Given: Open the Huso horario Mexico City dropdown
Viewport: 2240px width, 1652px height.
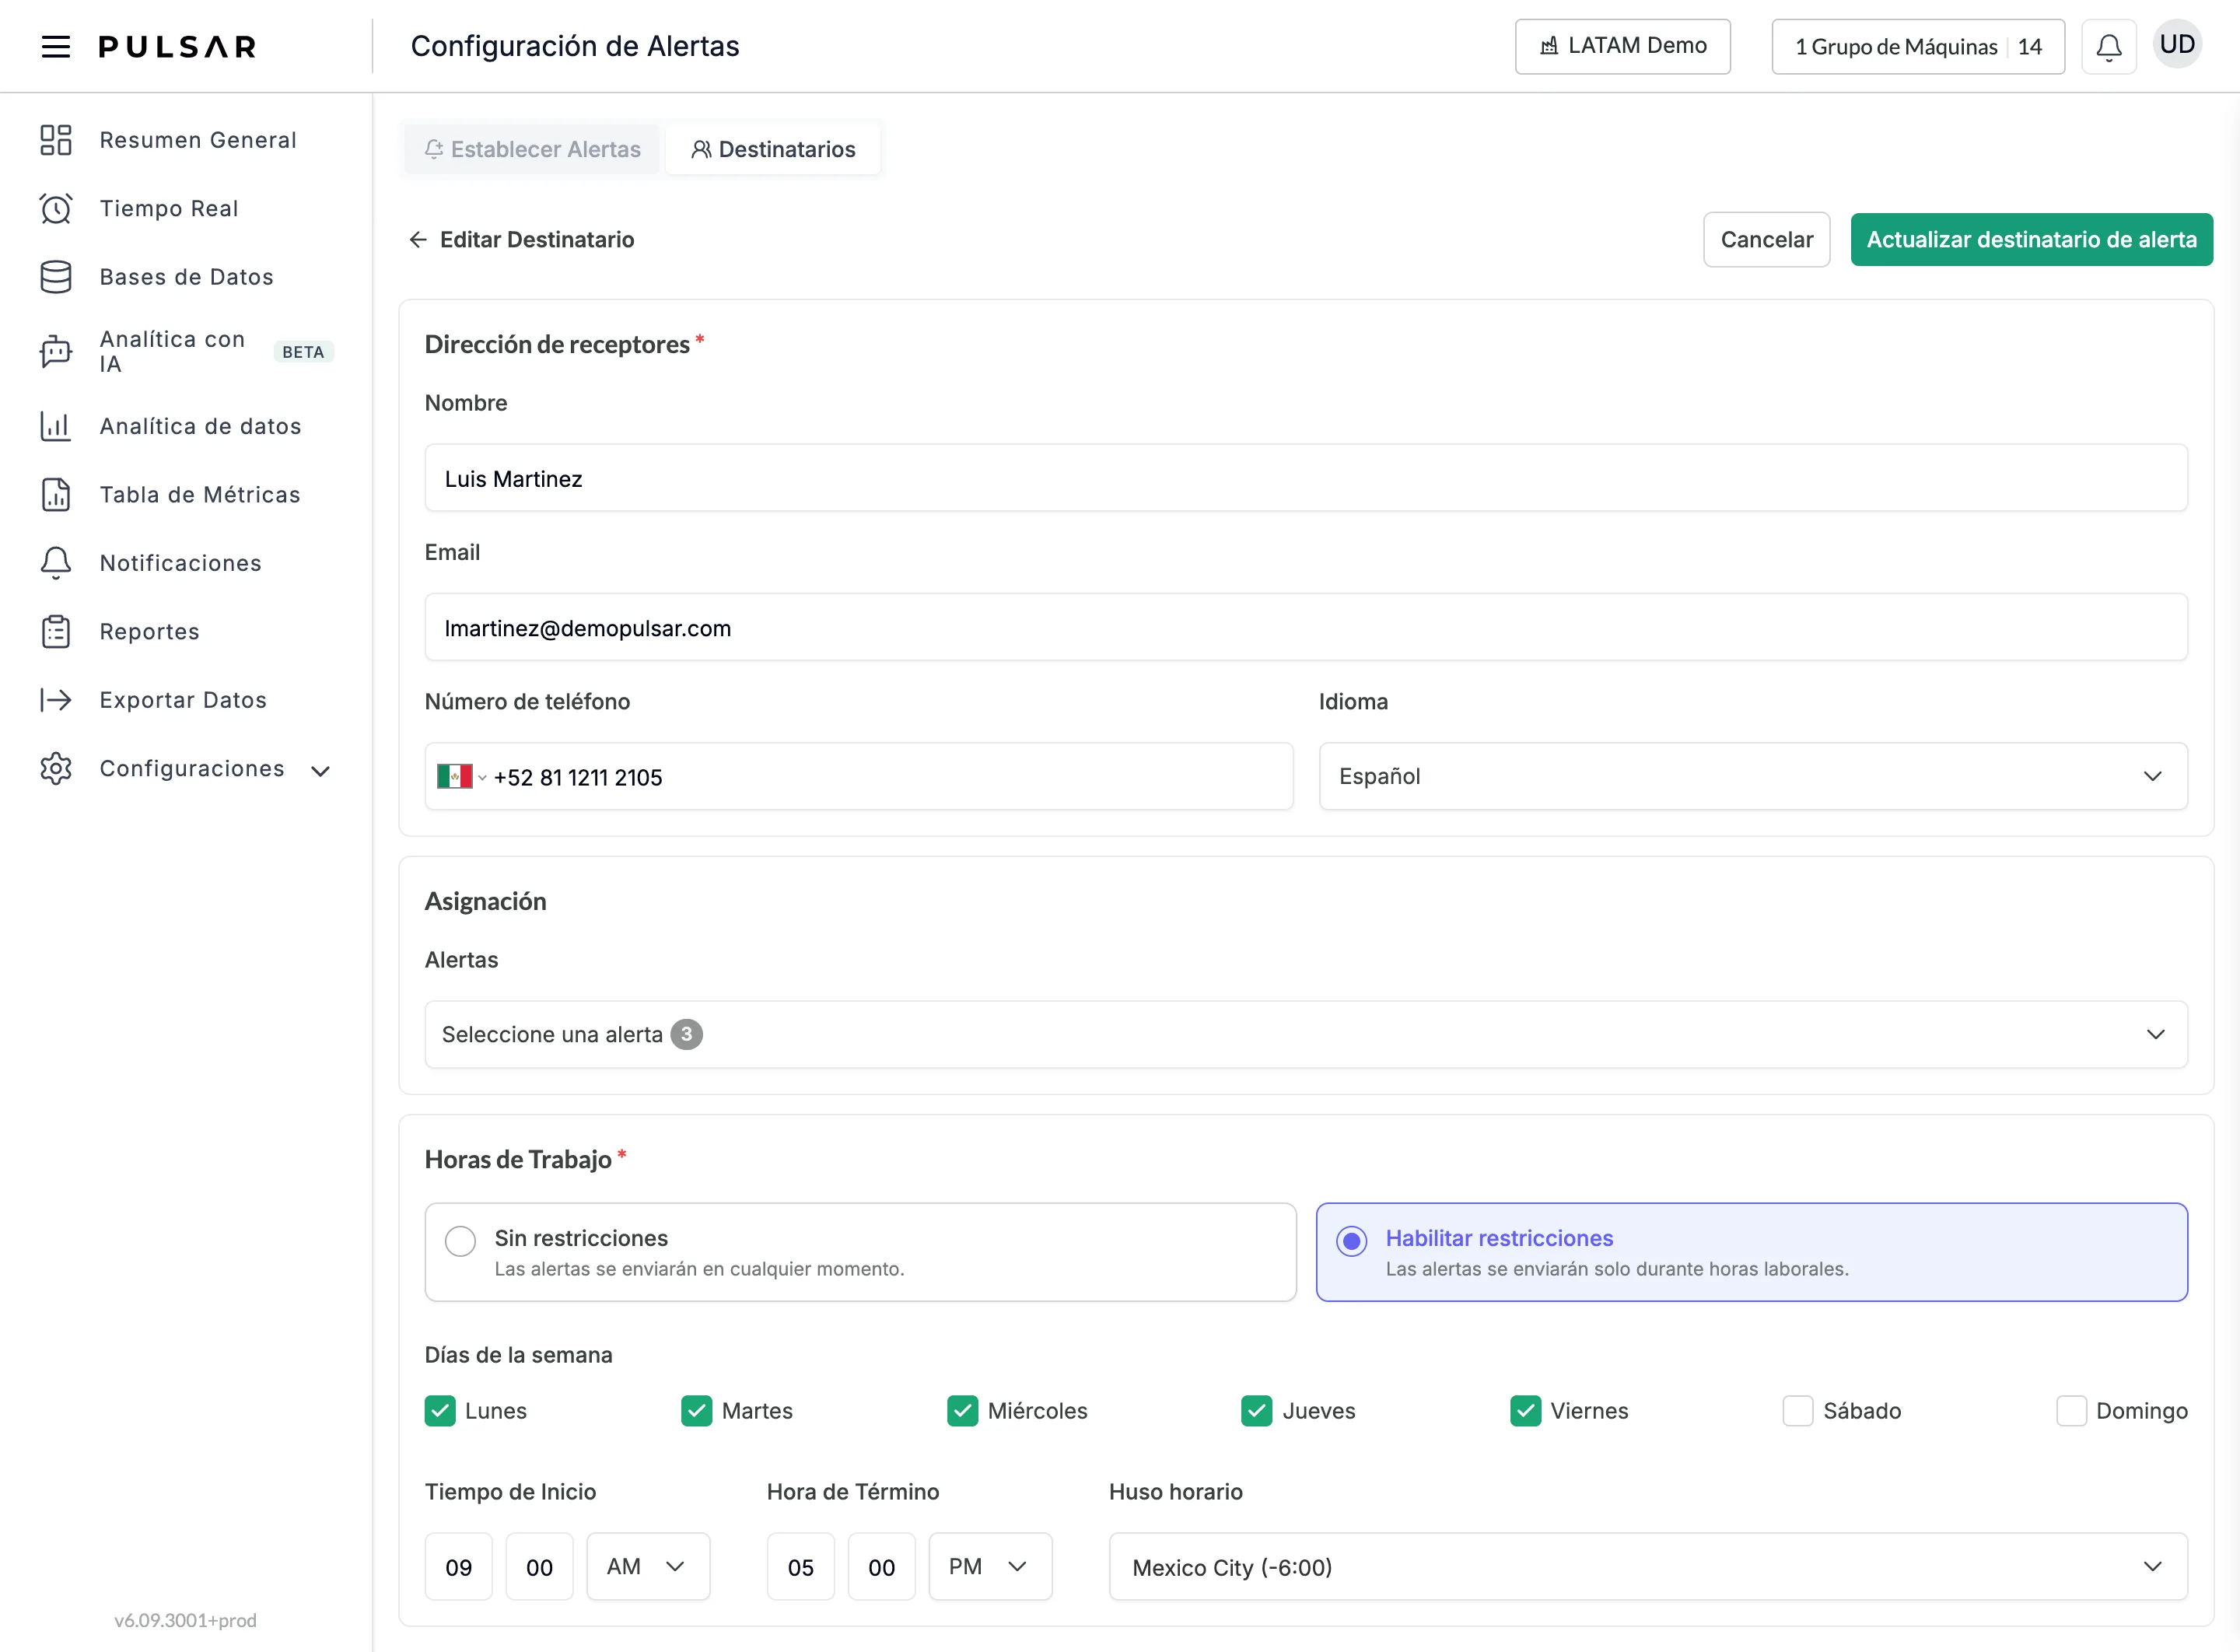Looking at the screenshot, I should point(1648,1567).
